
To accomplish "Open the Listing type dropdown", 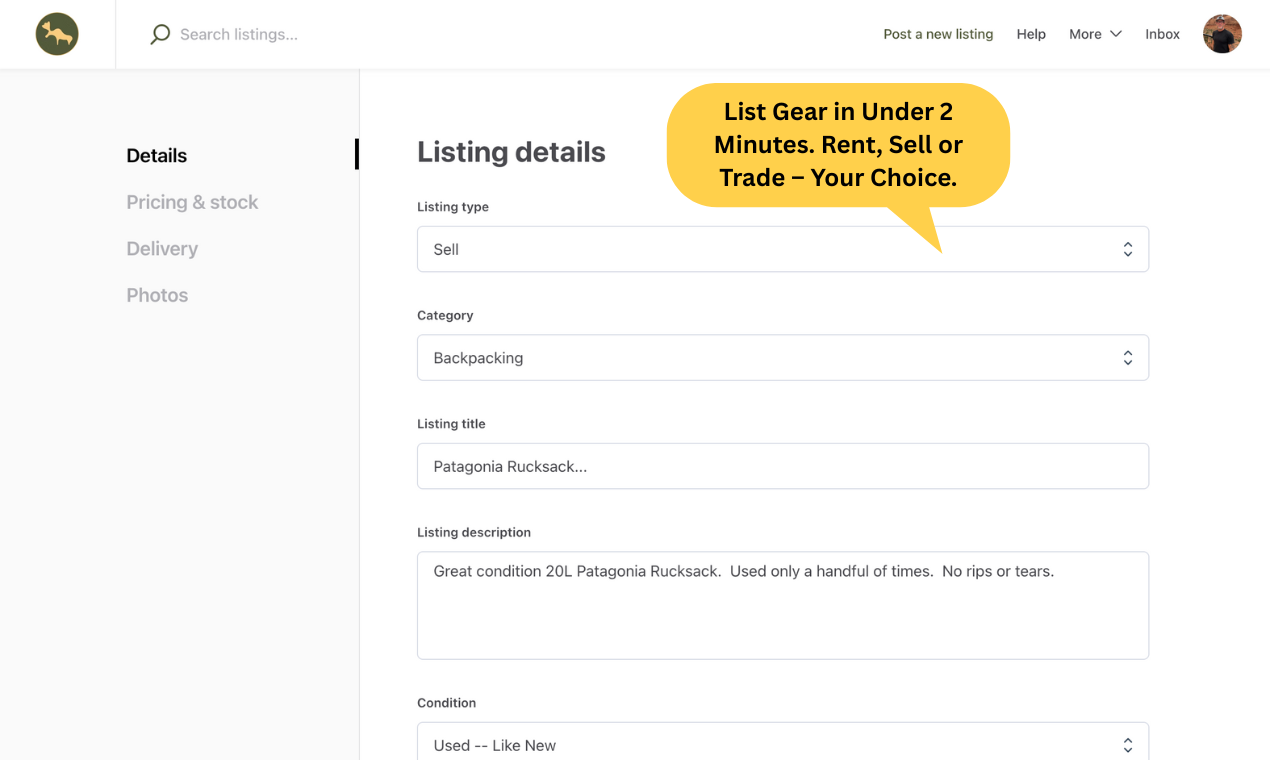I will (x=783, y=249).
